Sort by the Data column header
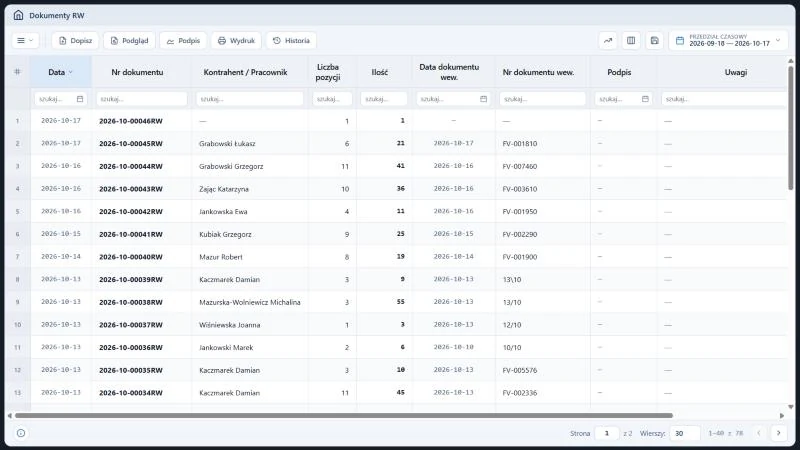The height and width of the screenshot is (450, 800). pyautogui.click(x=61, y=72)
